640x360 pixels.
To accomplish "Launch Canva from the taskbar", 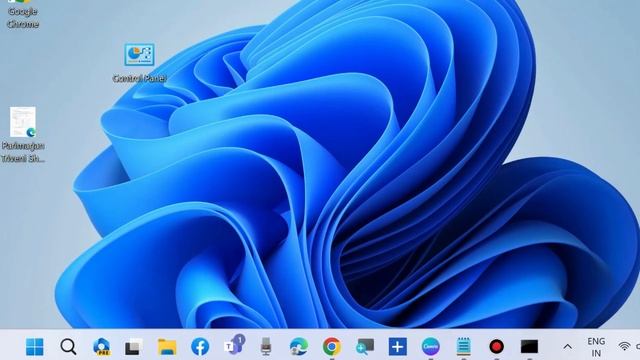I will click(431, 347).
